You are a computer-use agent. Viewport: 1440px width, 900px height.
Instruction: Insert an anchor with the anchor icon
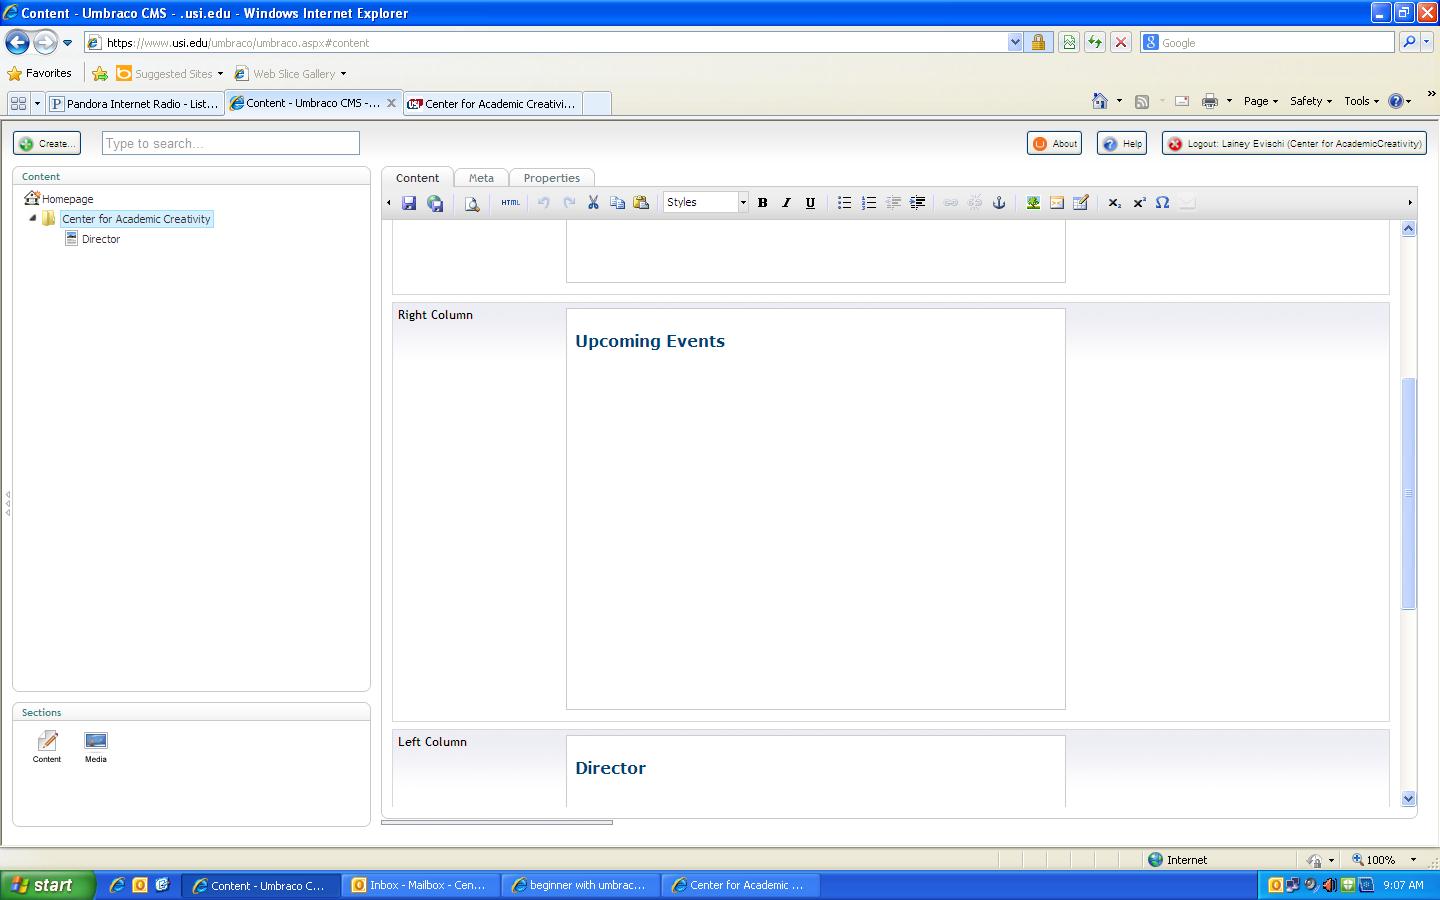[998, 203]
